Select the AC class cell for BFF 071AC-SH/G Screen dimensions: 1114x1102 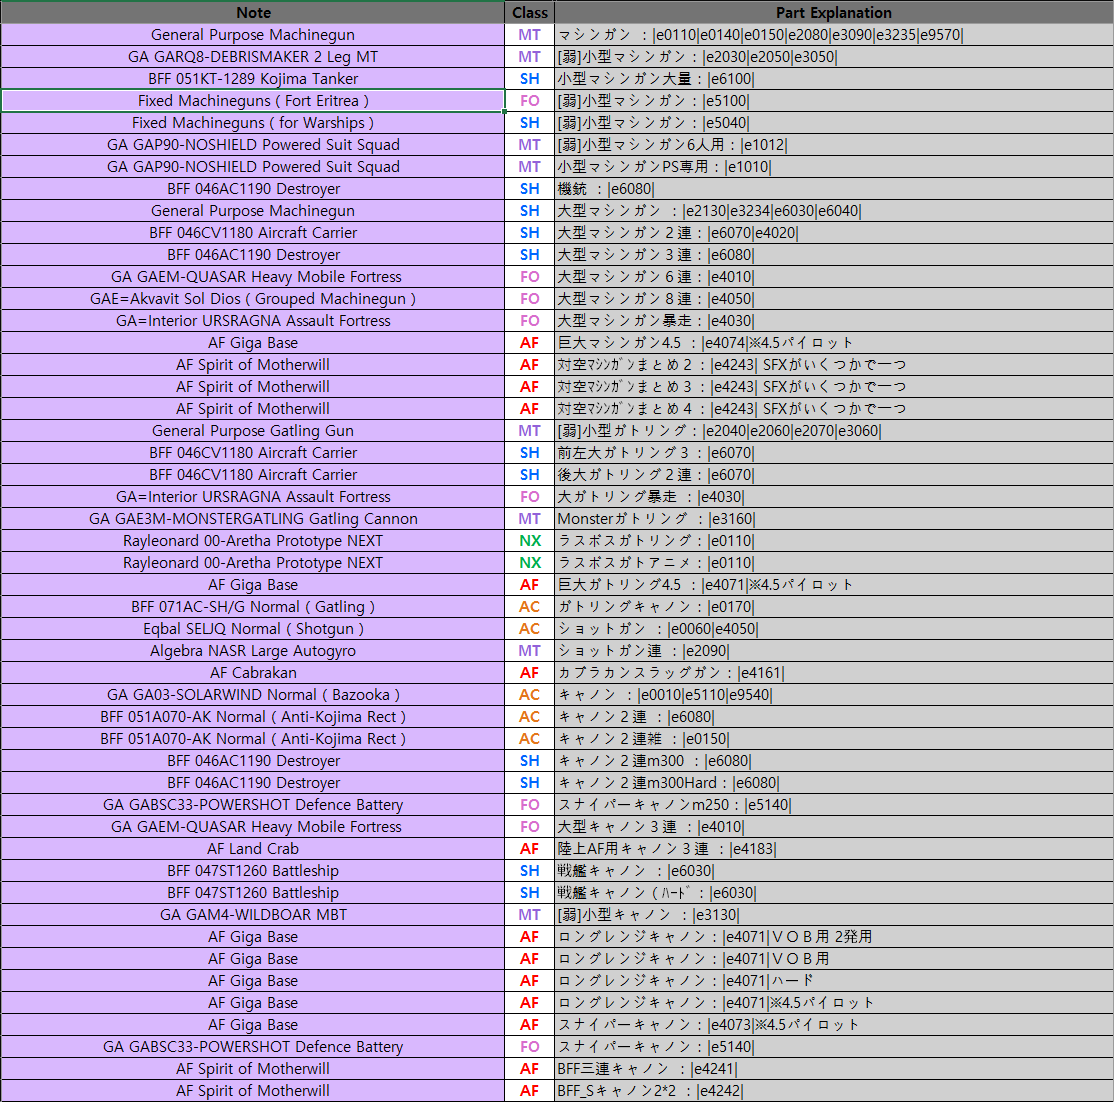(x=529, y=607)
